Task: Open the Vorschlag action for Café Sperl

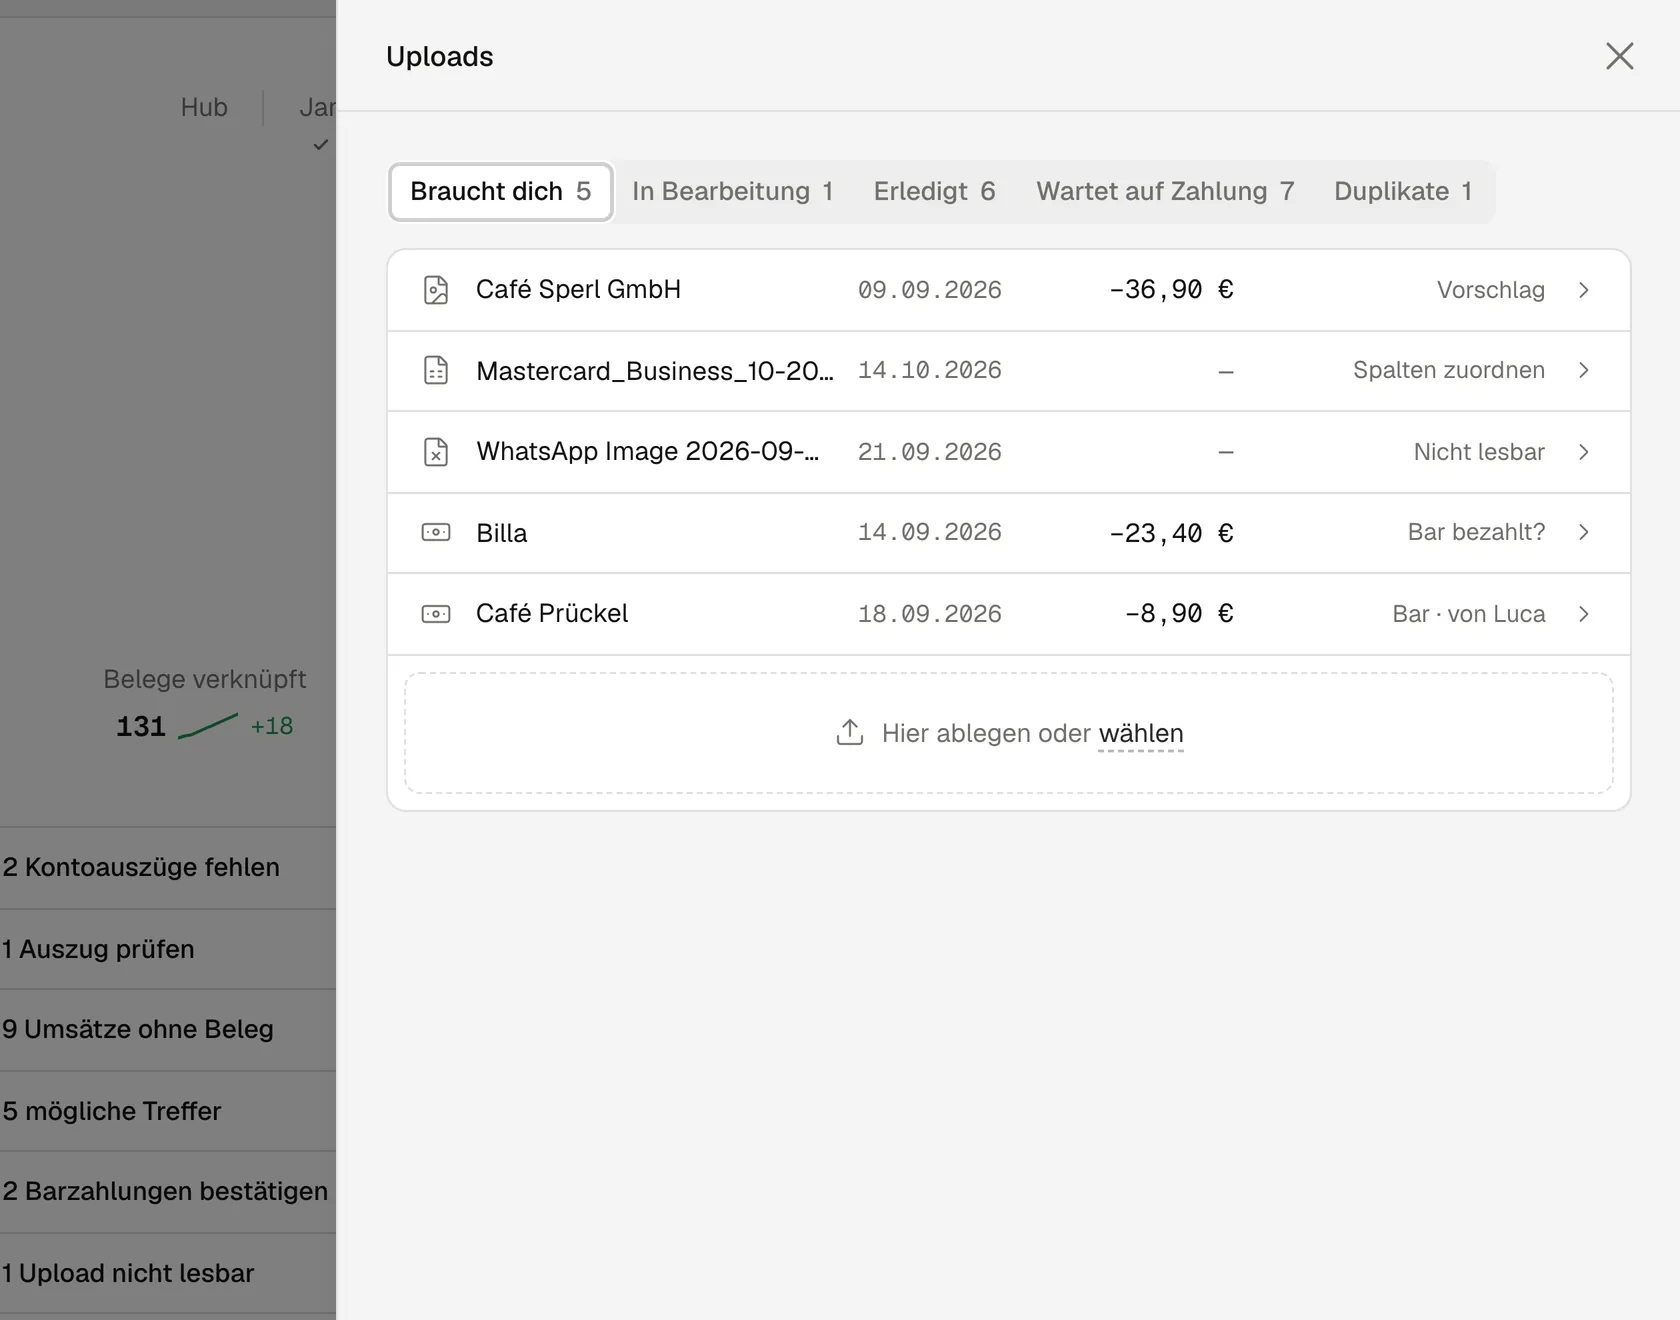Action: pyautogui.click(x=1490, y=290)
